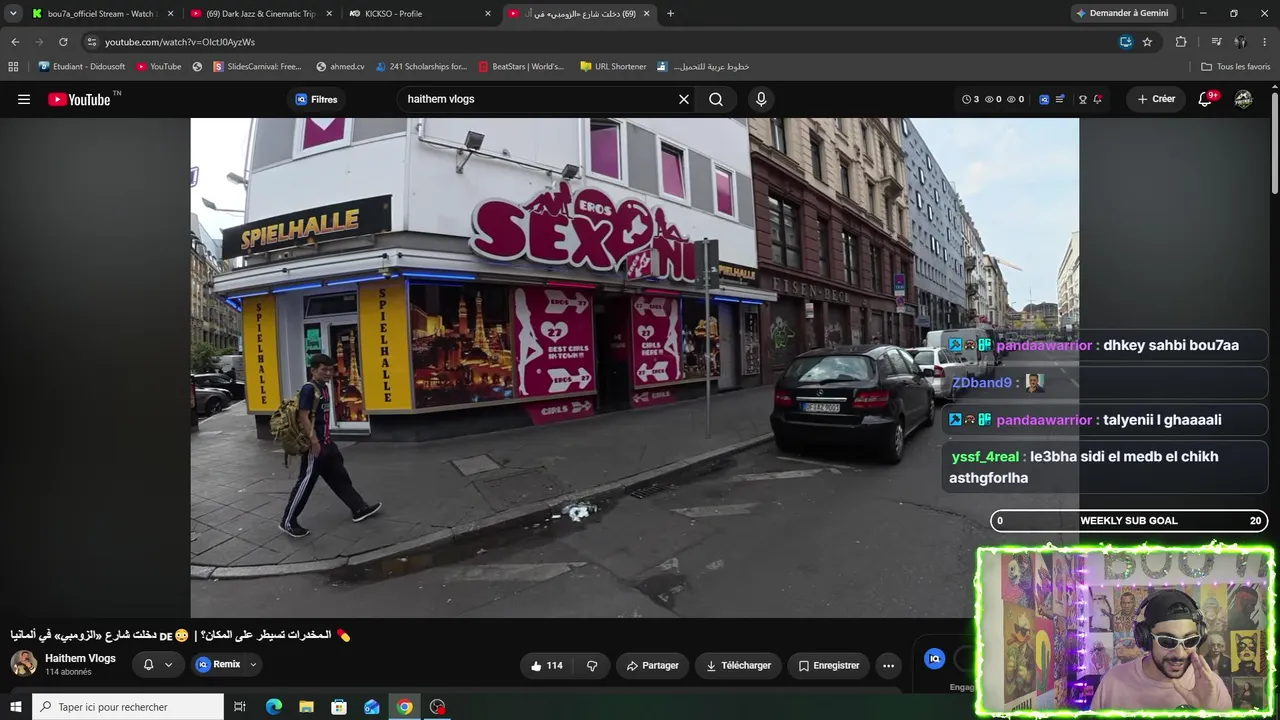Close the Dark Jazz & Cinematic tab
Viewport: 1280px width, 720px height.
click(x=329, y=14)
